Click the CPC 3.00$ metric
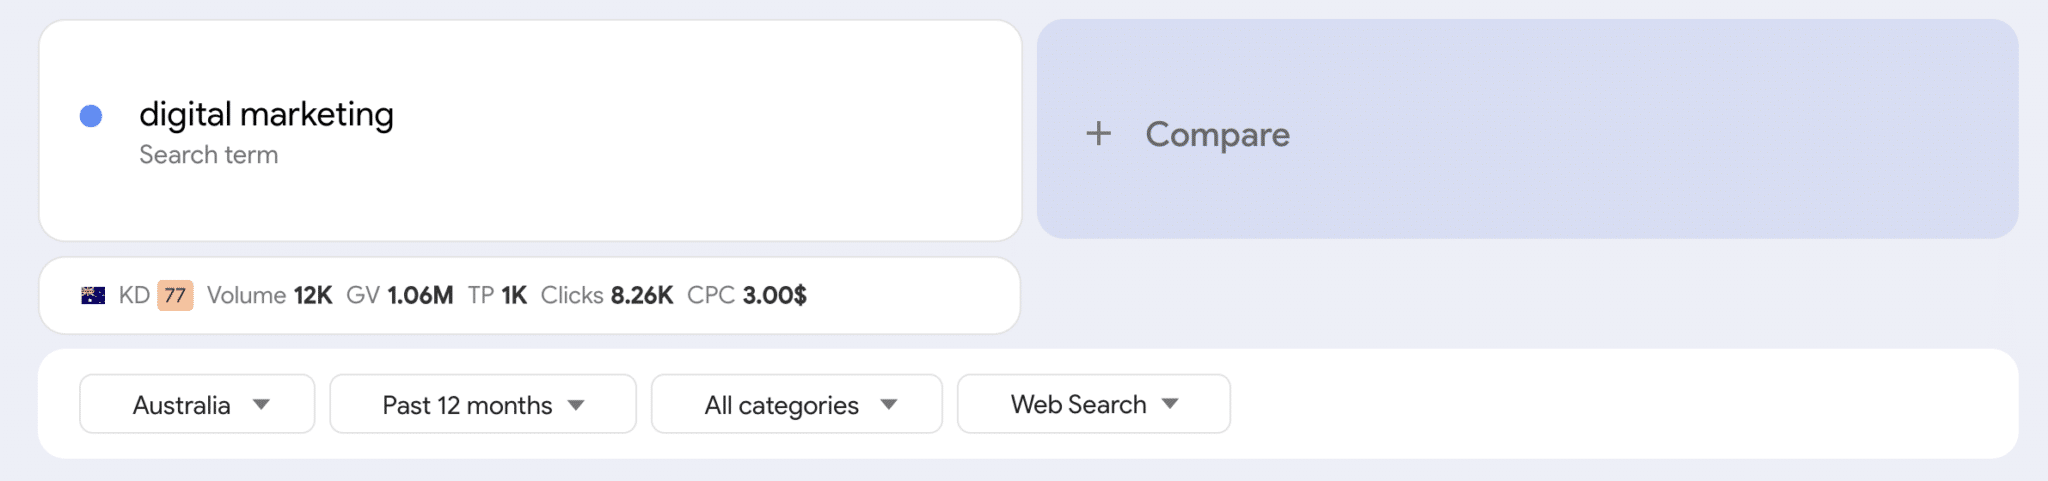The width and height of the screenshot is (2048, 481). click(746, 296)
